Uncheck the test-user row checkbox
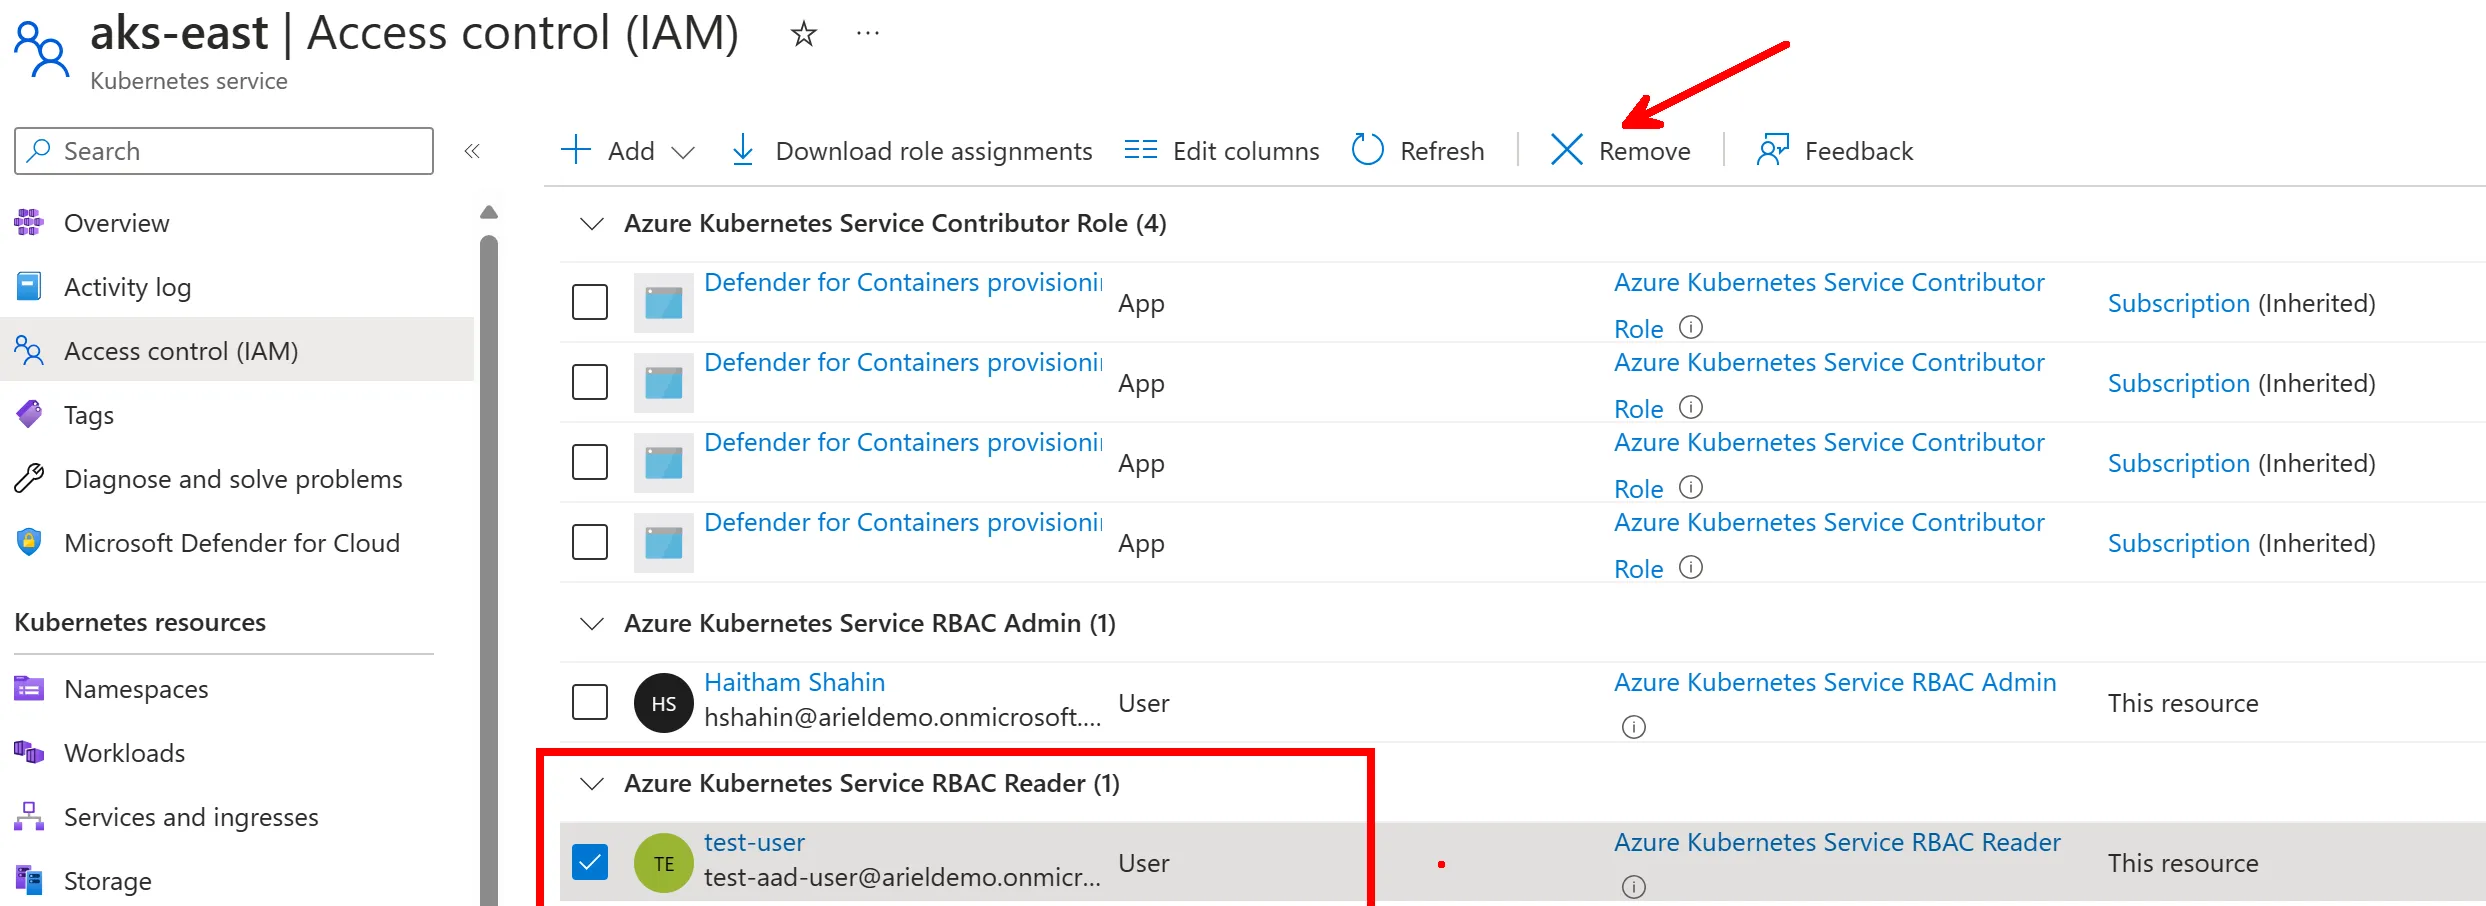2486x906 pixels. click(x=590, y=862)
